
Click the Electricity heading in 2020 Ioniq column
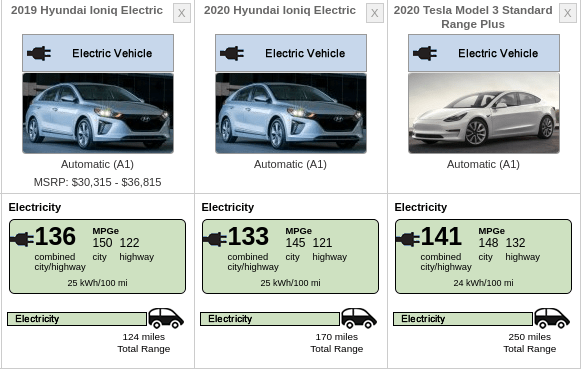tap(228, 207)
